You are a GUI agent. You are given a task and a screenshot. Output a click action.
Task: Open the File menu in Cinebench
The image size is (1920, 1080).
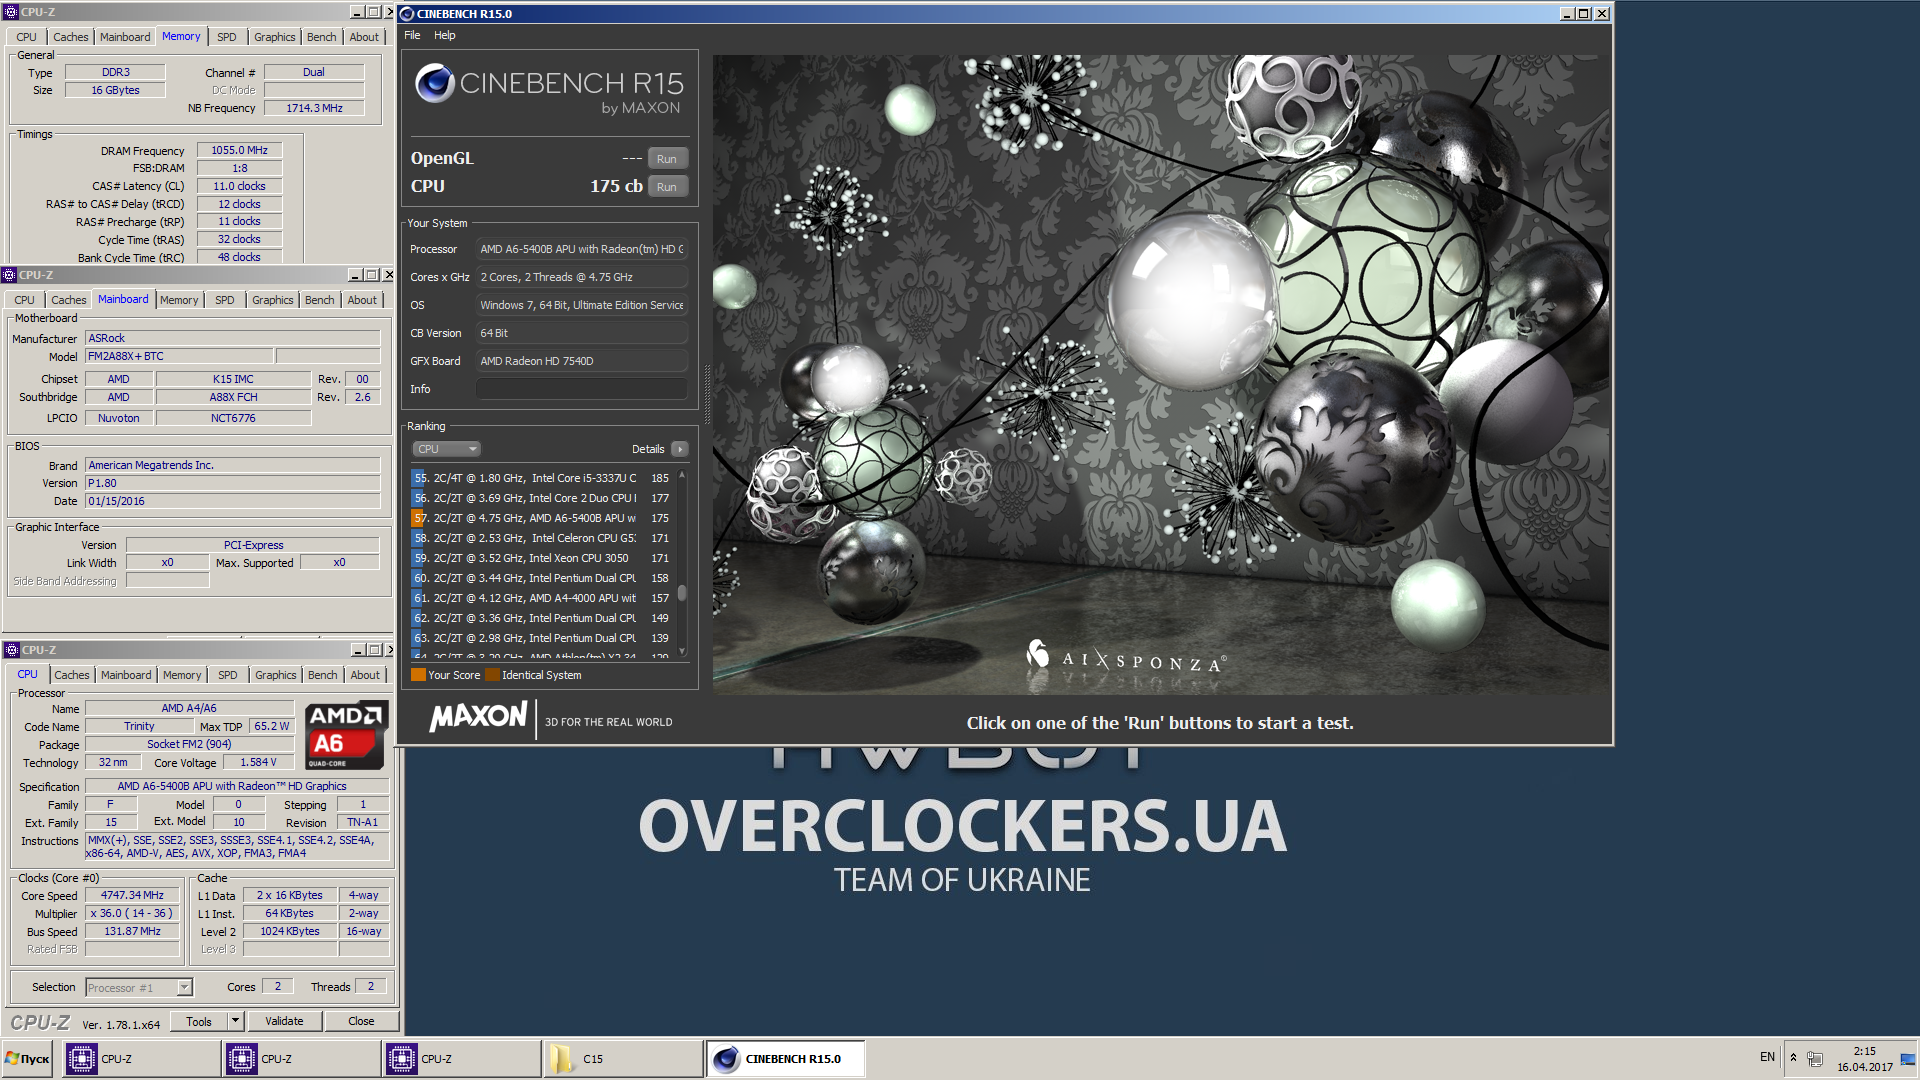(x=412, y=35)
